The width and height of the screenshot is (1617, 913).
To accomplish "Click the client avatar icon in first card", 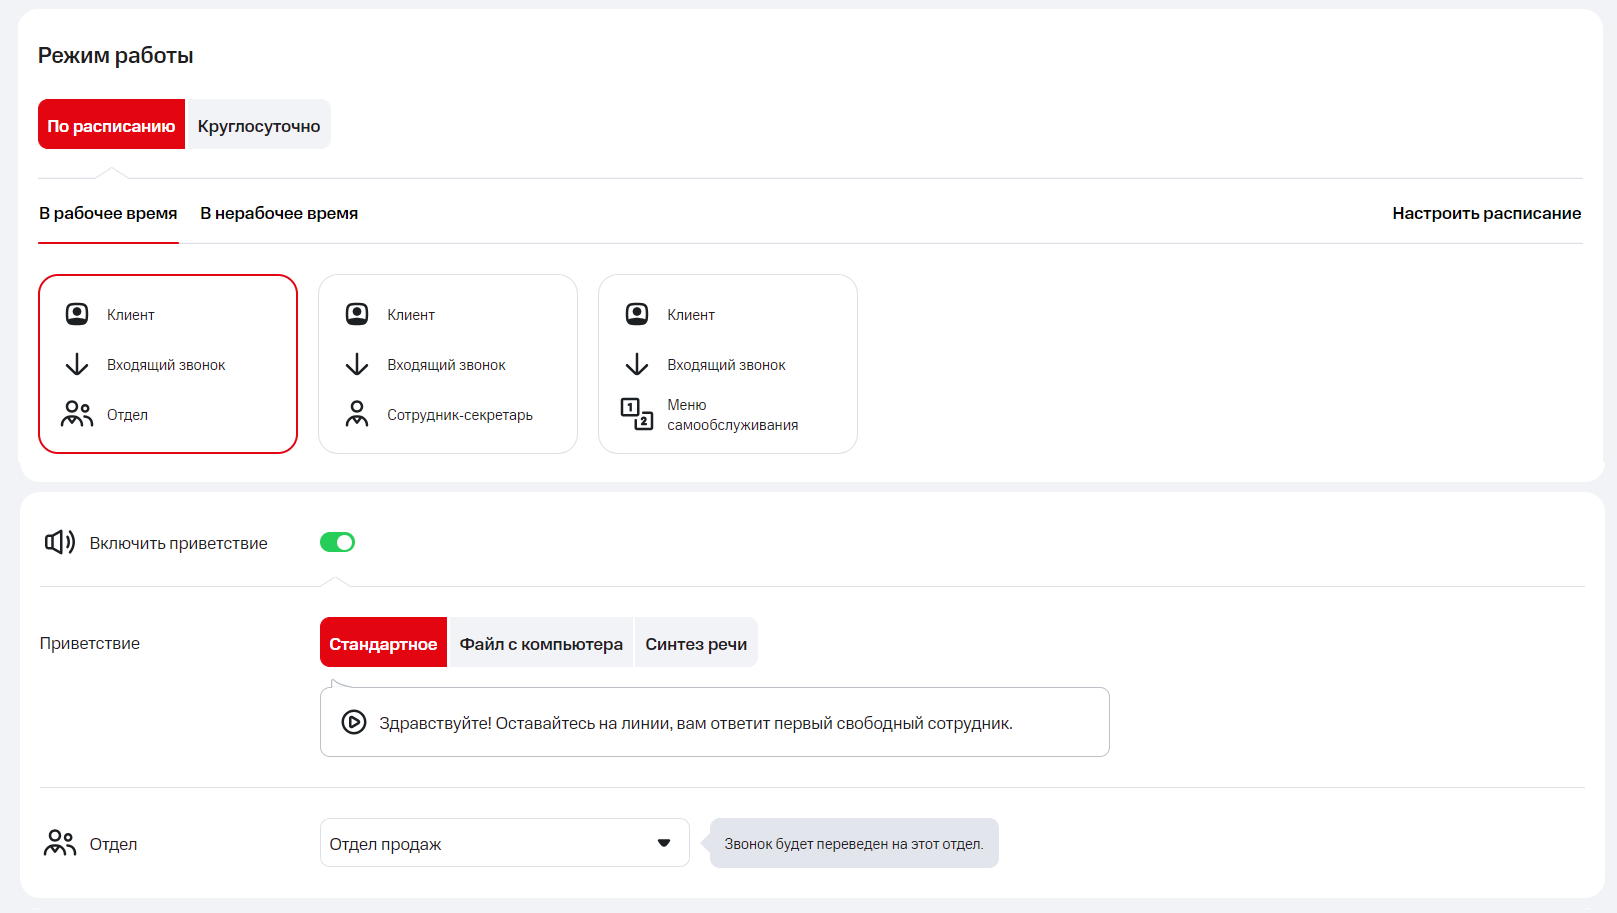I will coord(77,314).
